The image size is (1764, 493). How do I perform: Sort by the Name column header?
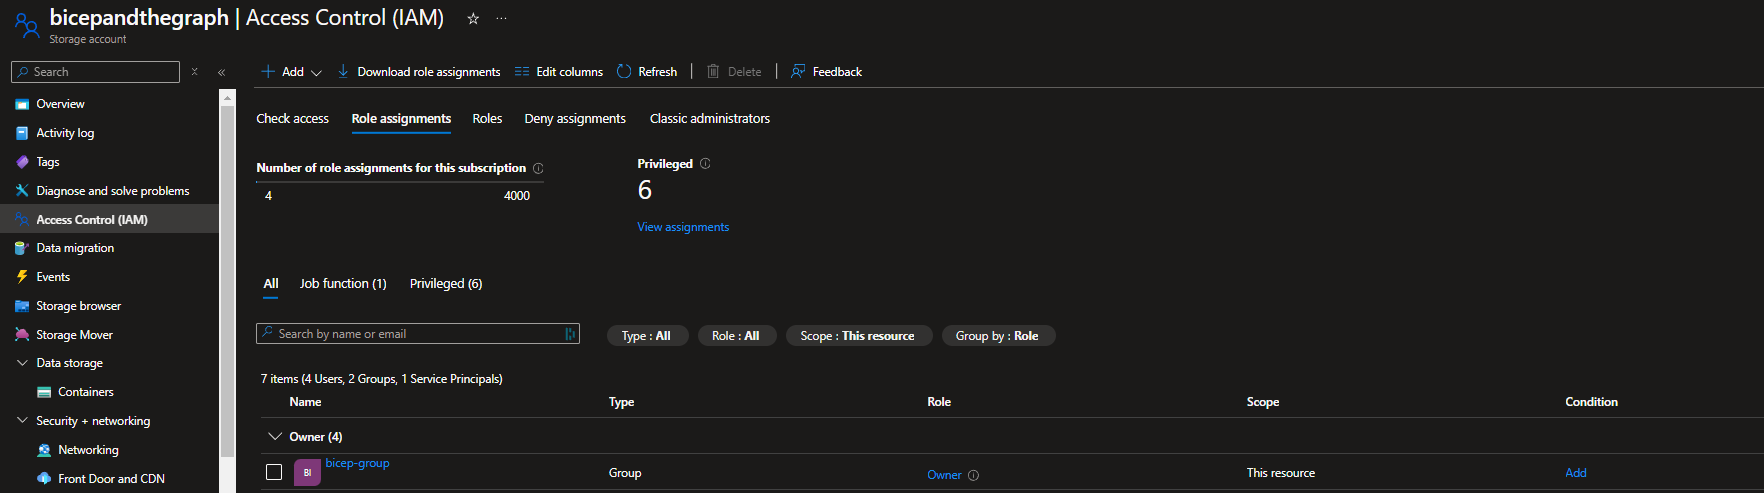point(305,402)
